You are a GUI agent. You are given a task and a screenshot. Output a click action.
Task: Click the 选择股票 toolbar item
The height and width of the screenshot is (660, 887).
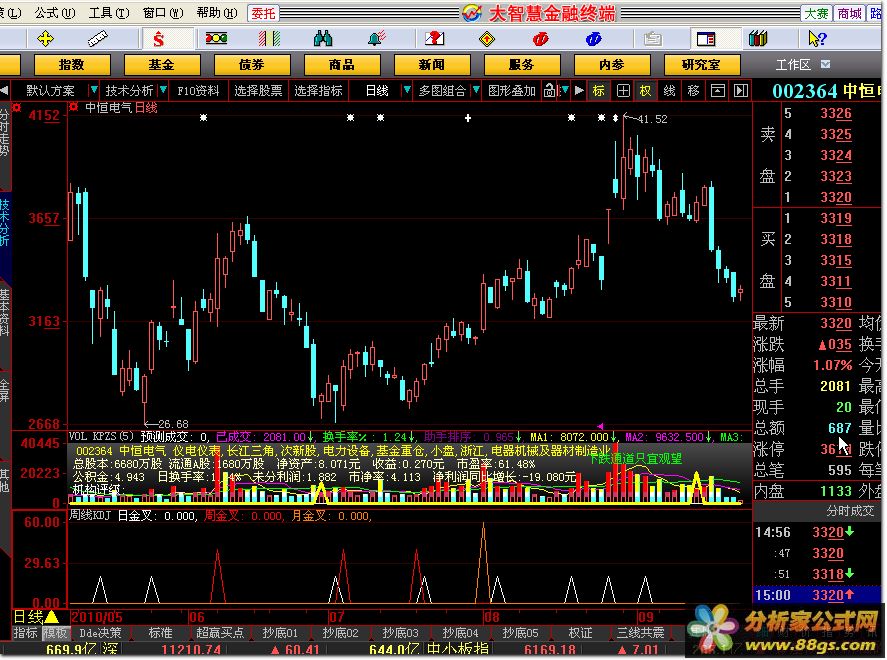pos(258,90)
